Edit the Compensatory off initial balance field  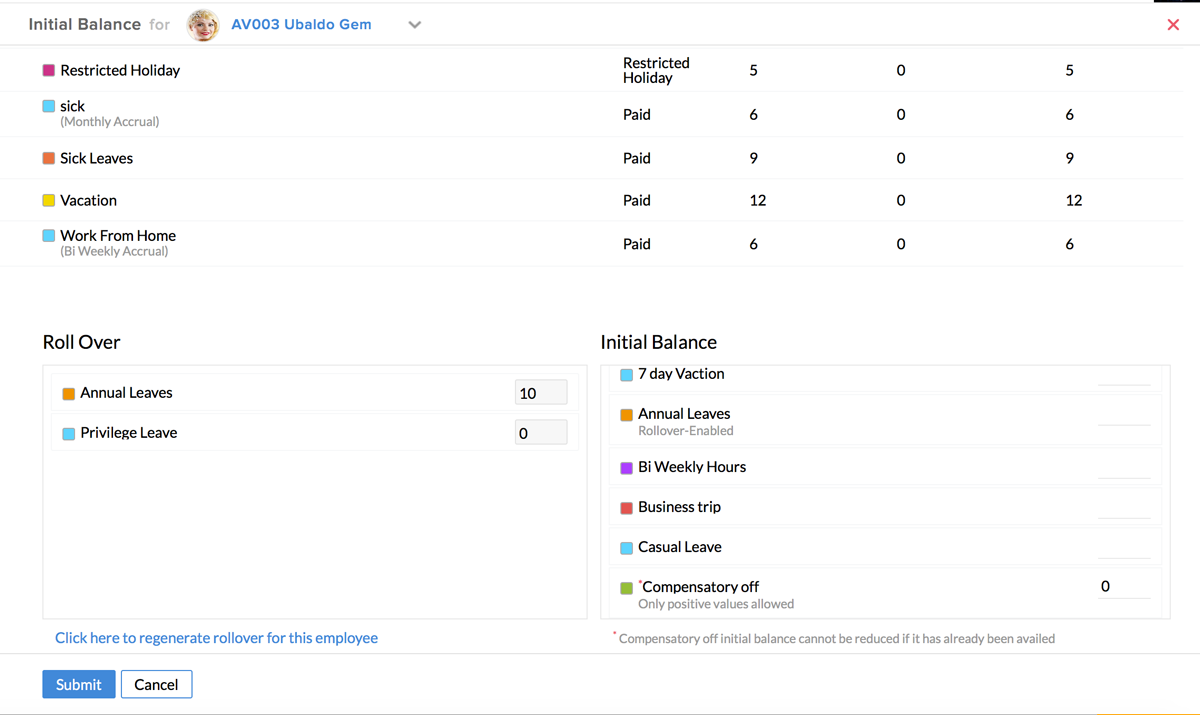tap(1123, 587)
